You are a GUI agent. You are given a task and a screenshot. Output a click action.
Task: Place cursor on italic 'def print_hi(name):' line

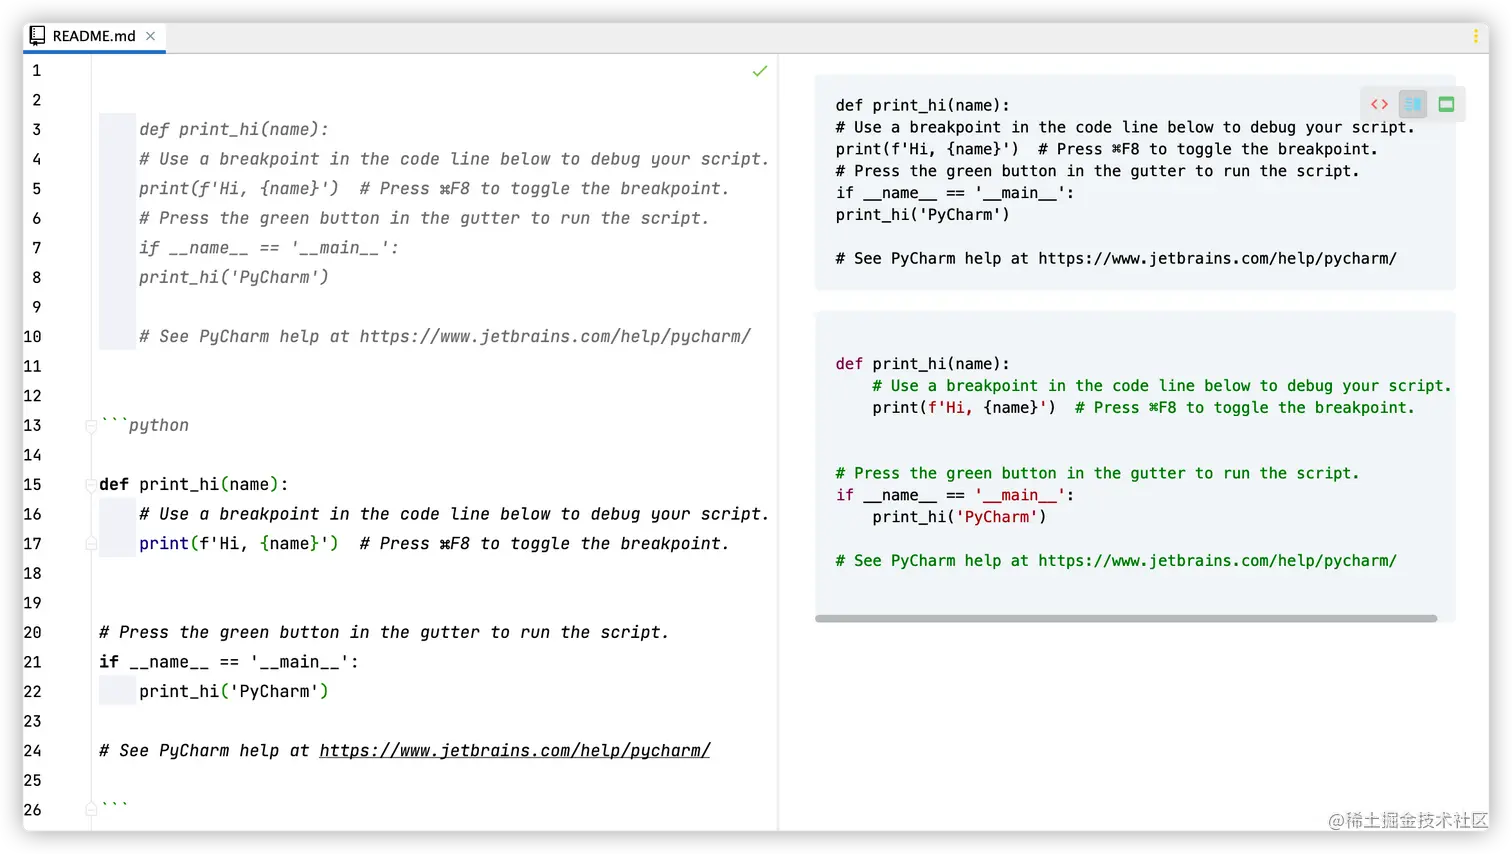coord(234,130)
